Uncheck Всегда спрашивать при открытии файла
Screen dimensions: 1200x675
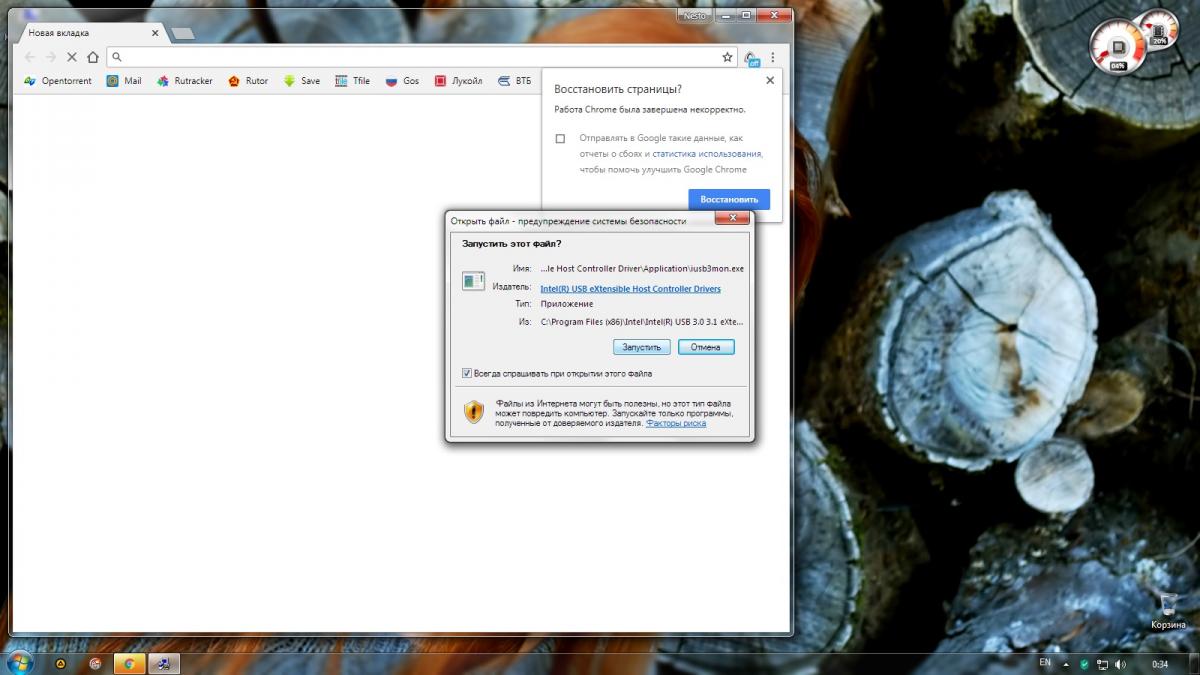pyautogui.click(x=467, y=373)
